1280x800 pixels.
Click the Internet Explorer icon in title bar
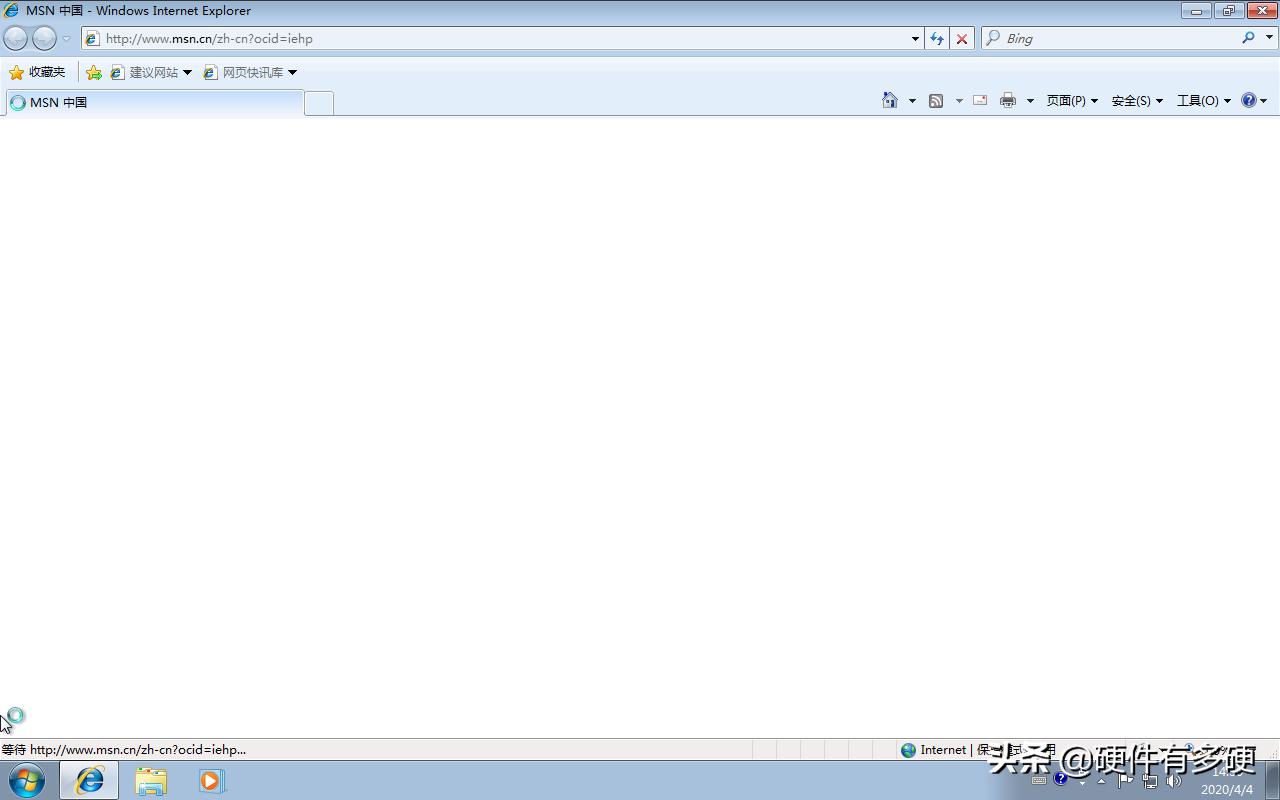11,11
